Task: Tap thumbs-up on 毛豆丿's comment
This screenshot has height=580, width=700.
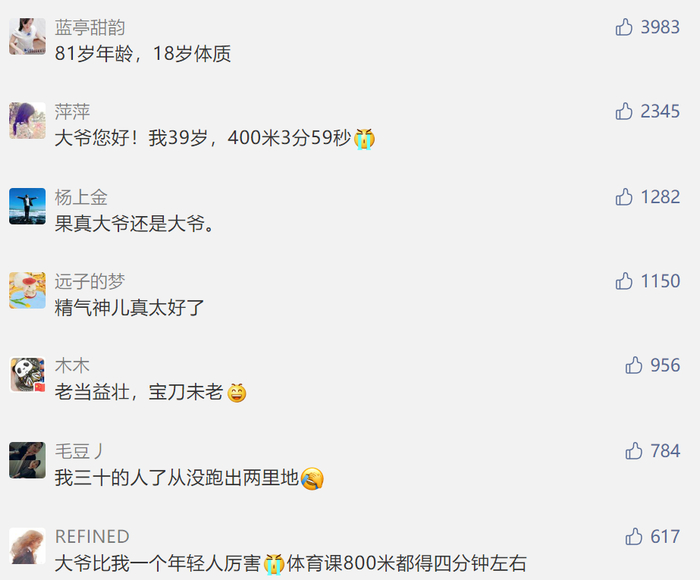Action: pyautogui.click(x=633, y=451)
